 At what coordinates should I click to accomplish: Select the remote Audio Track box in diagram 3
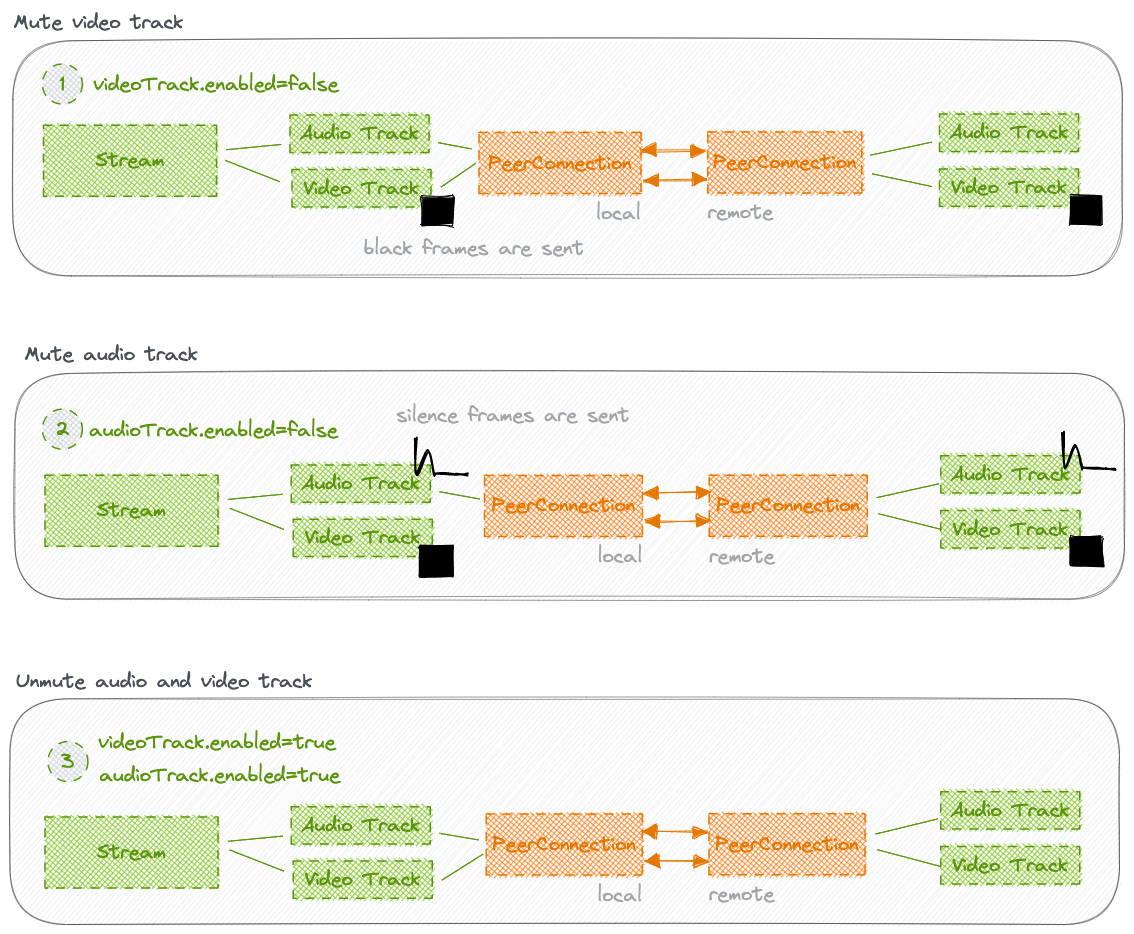coord(1010,810)
